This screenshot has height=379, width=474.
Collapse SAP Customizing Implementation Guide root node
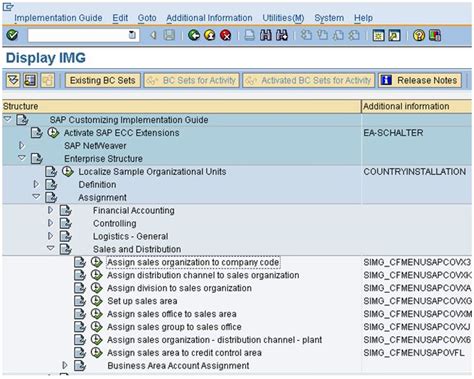8,119
